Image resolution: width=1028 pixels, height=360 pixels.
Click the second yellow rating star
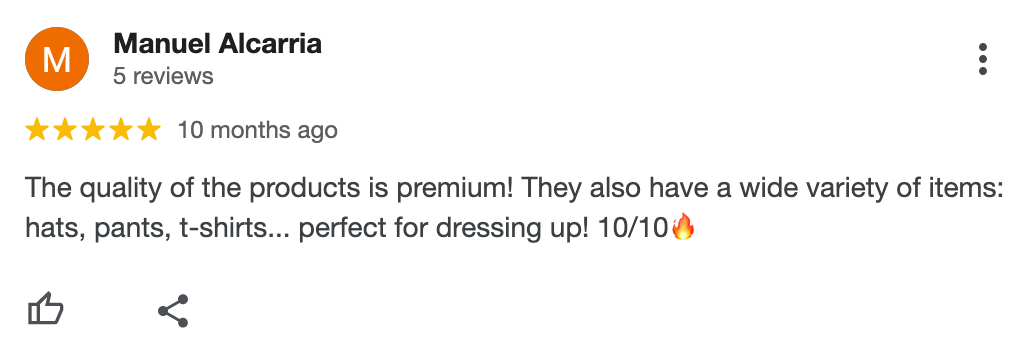[x=65, y=130]
